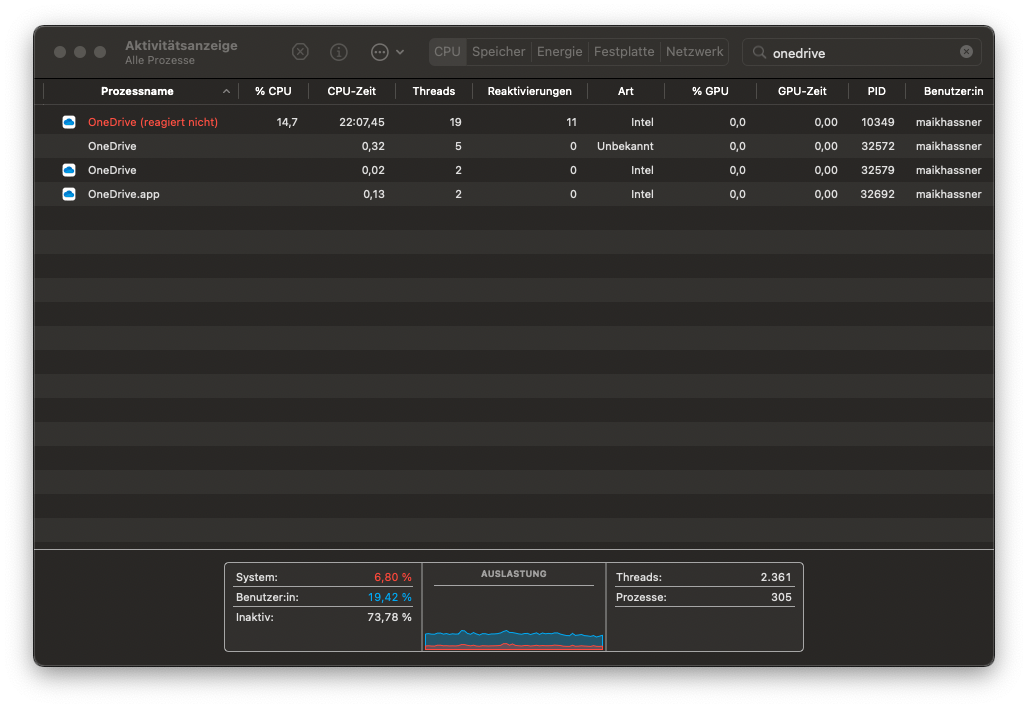Show the Netzwerk tab
Viewport: 1028px width, 708px height.
[694, 52]
